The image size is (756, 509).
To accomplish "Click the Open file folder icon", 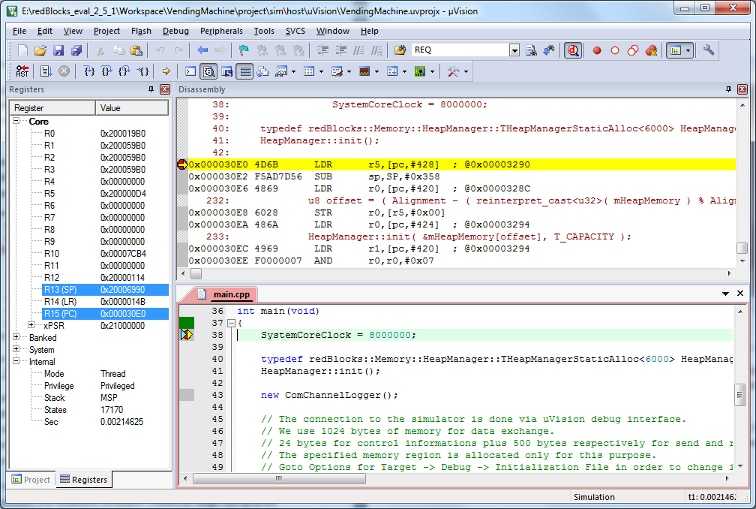I will [x=41, y=50].
